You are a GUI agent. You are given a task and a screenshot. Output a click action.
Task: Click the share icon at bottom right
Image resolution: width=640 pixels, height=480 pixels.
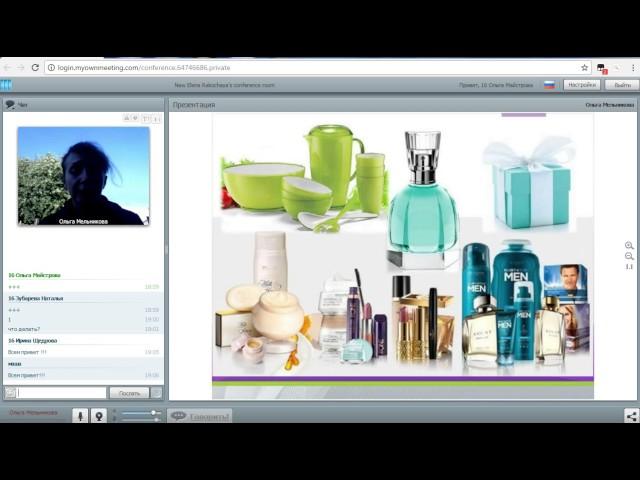pos(631,416)
